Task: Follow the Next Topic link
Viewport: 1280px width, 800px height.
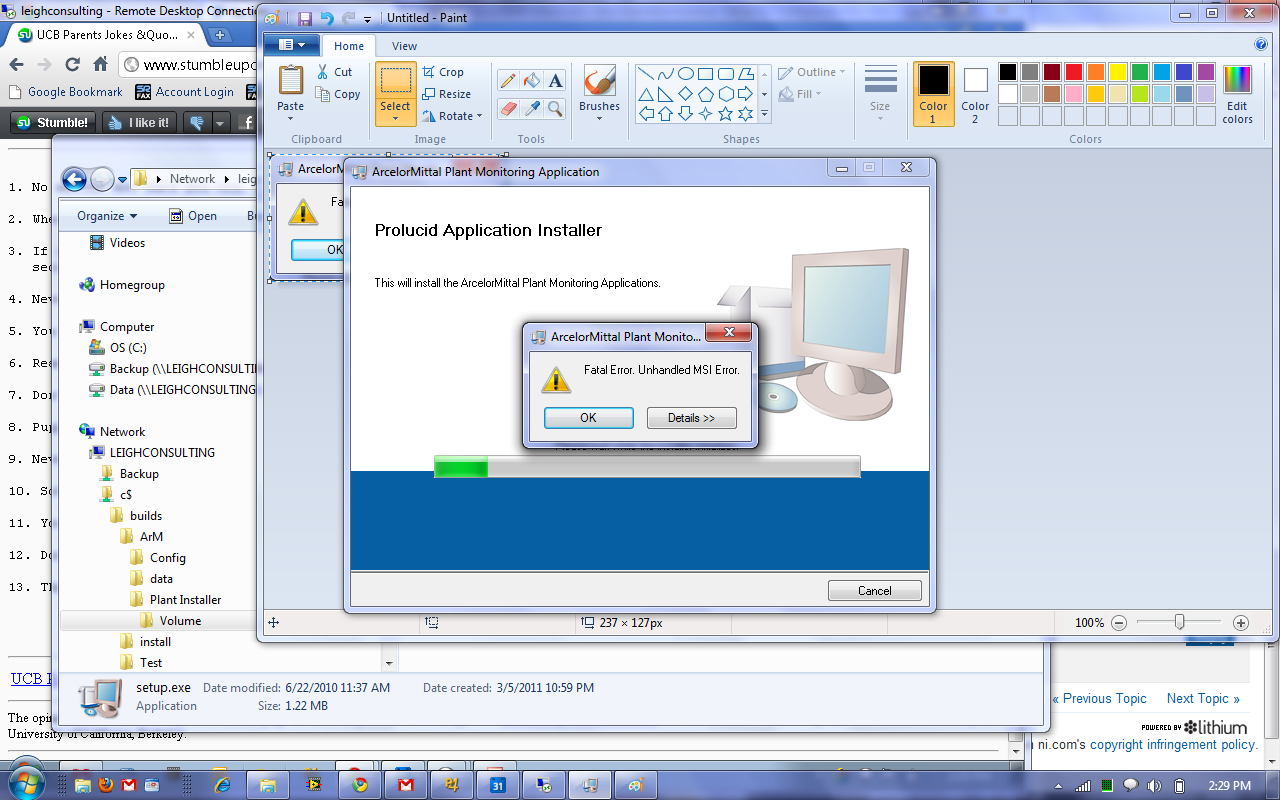Action: click(x=1203, y=699)
